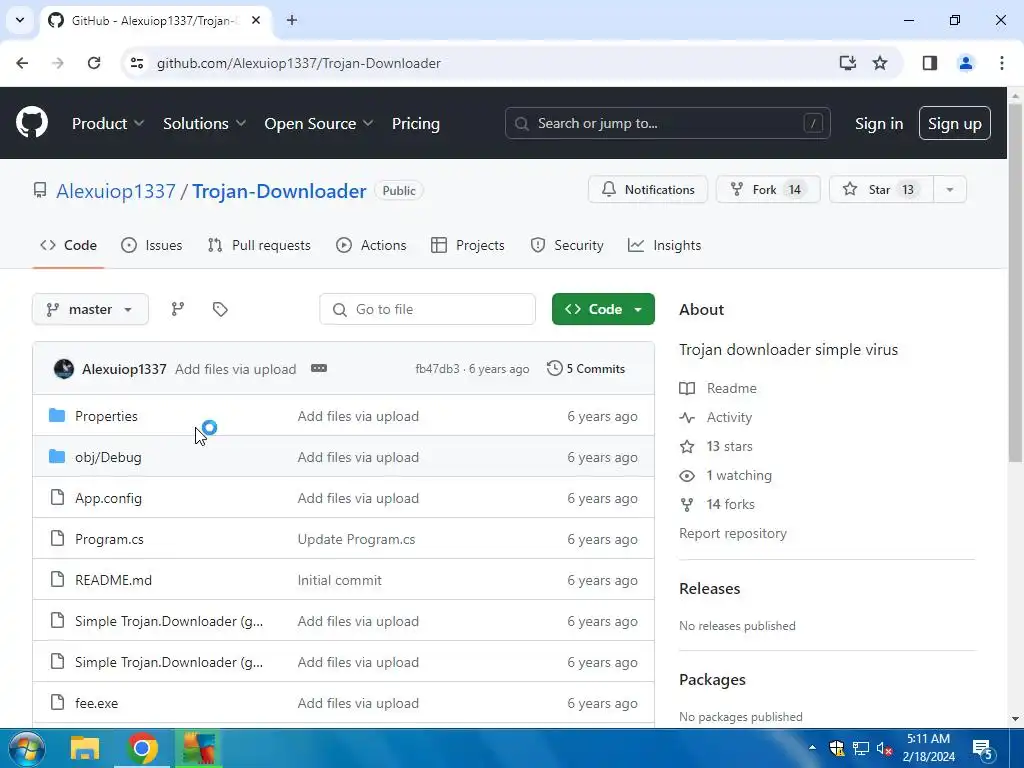1024x768 pixels.
Task: Open the Chrome profile icon
Action: pyautogui.click(x=966, y=63)
